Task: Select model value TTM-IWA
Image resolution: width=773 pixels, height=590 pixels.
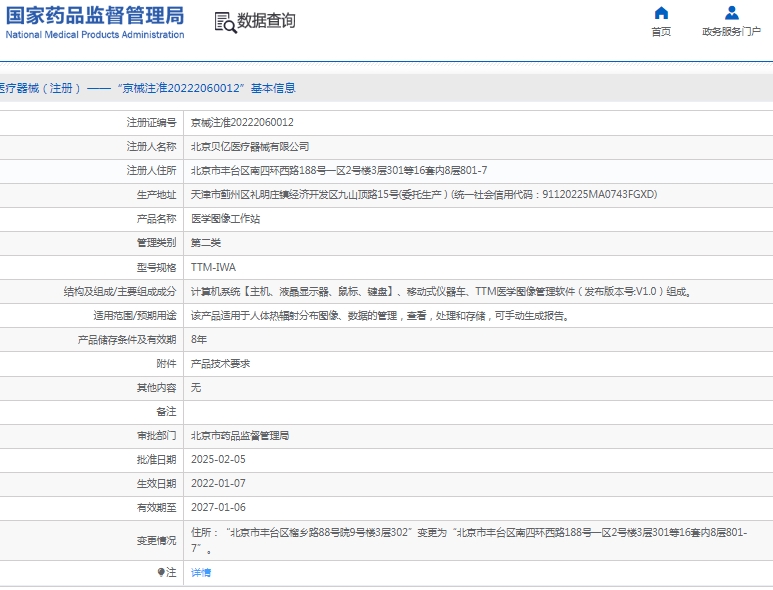Action: click(x=213, y=267)
